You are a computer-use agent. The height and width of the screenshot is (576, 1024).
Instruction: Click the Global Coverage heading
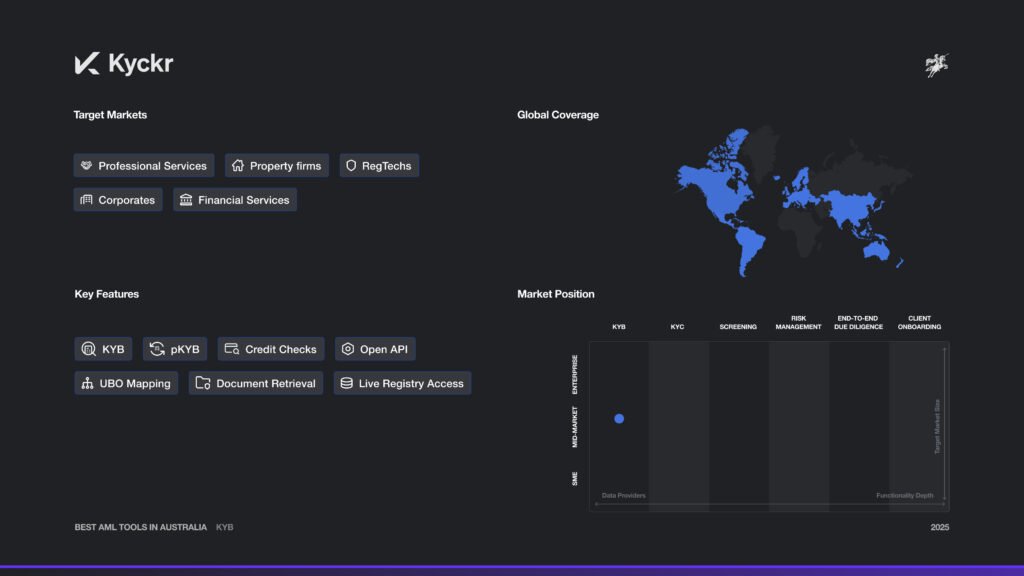pyautogui.click(x=558, y=115)
